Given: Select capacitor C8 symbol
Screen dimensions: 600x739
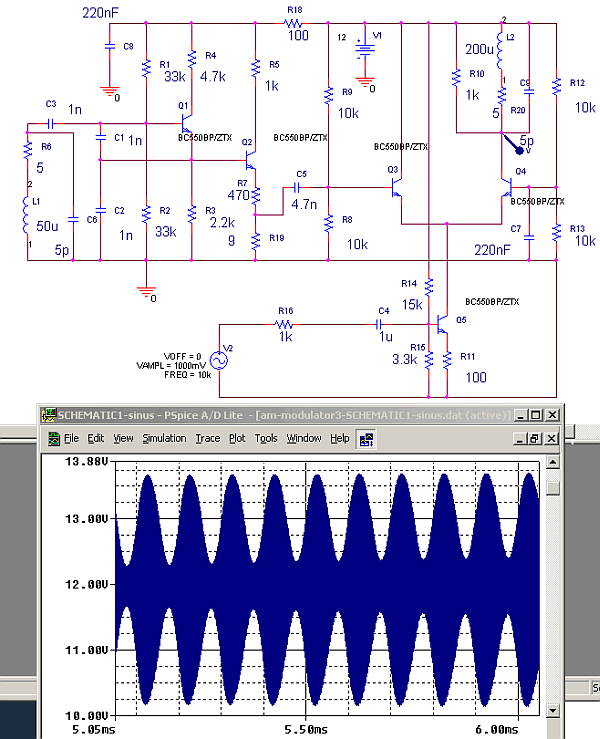Looking at the screenshot, I should 109,46.
